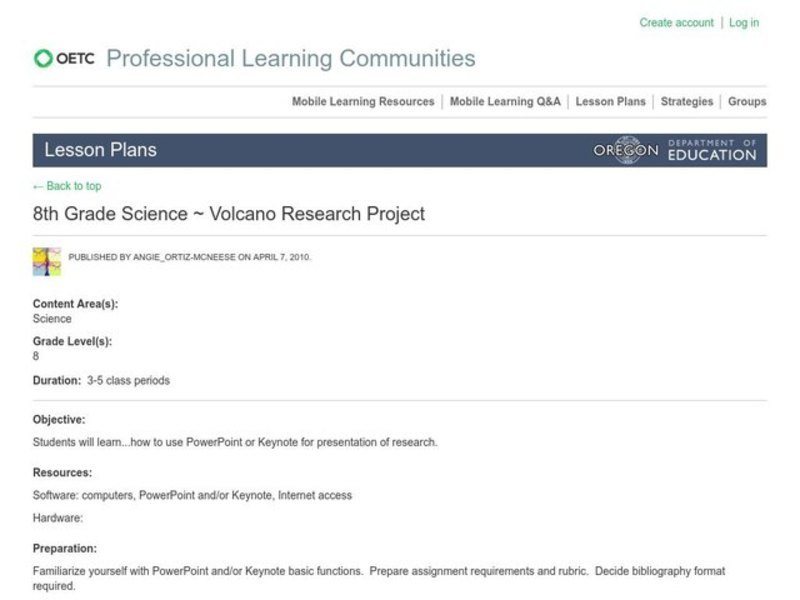Open Mobile Learning Resources
Screen dimensions: 800x600
point(361,101)
